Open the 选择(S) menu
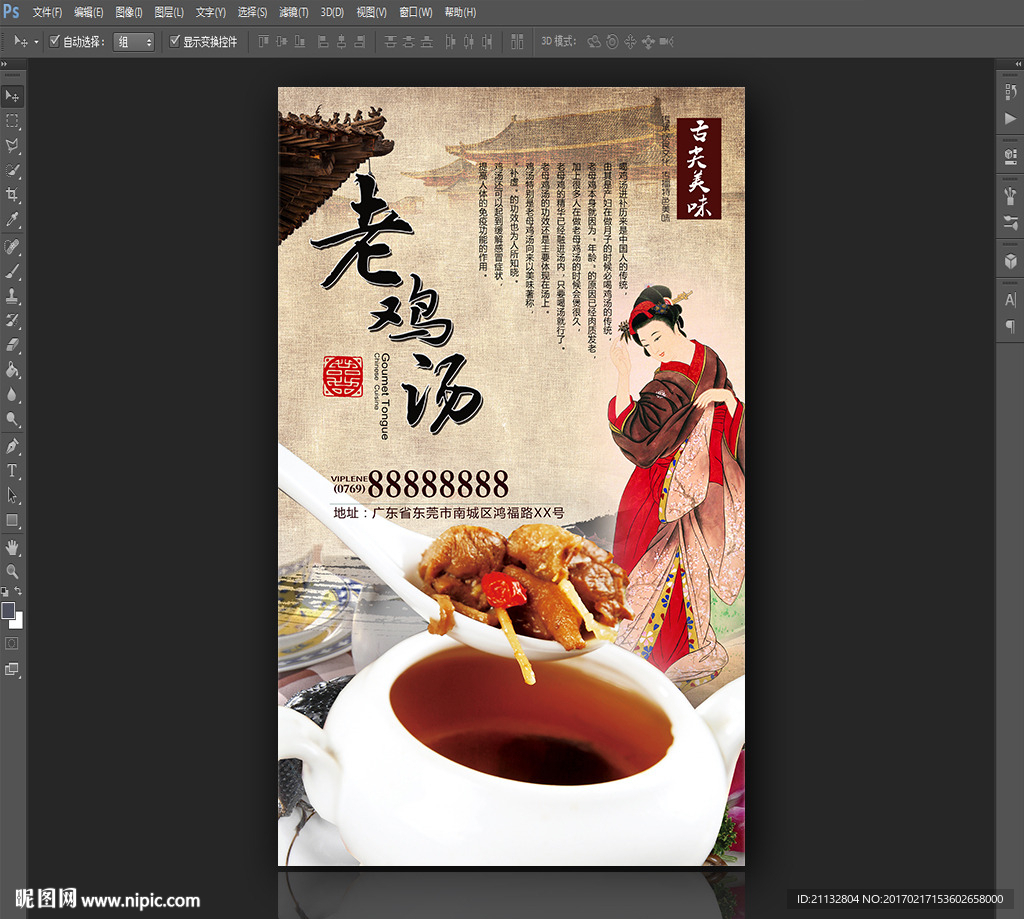This screenshot has width=1024, height=919. pos(252,12)
